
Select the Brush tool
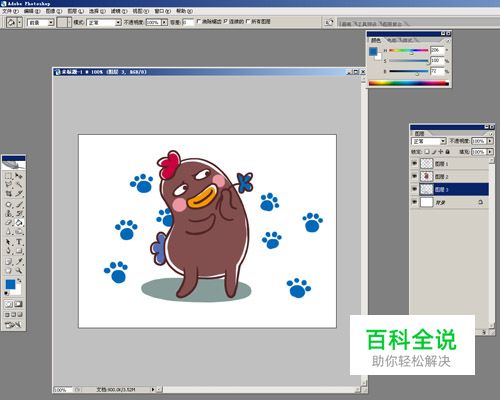19,204
